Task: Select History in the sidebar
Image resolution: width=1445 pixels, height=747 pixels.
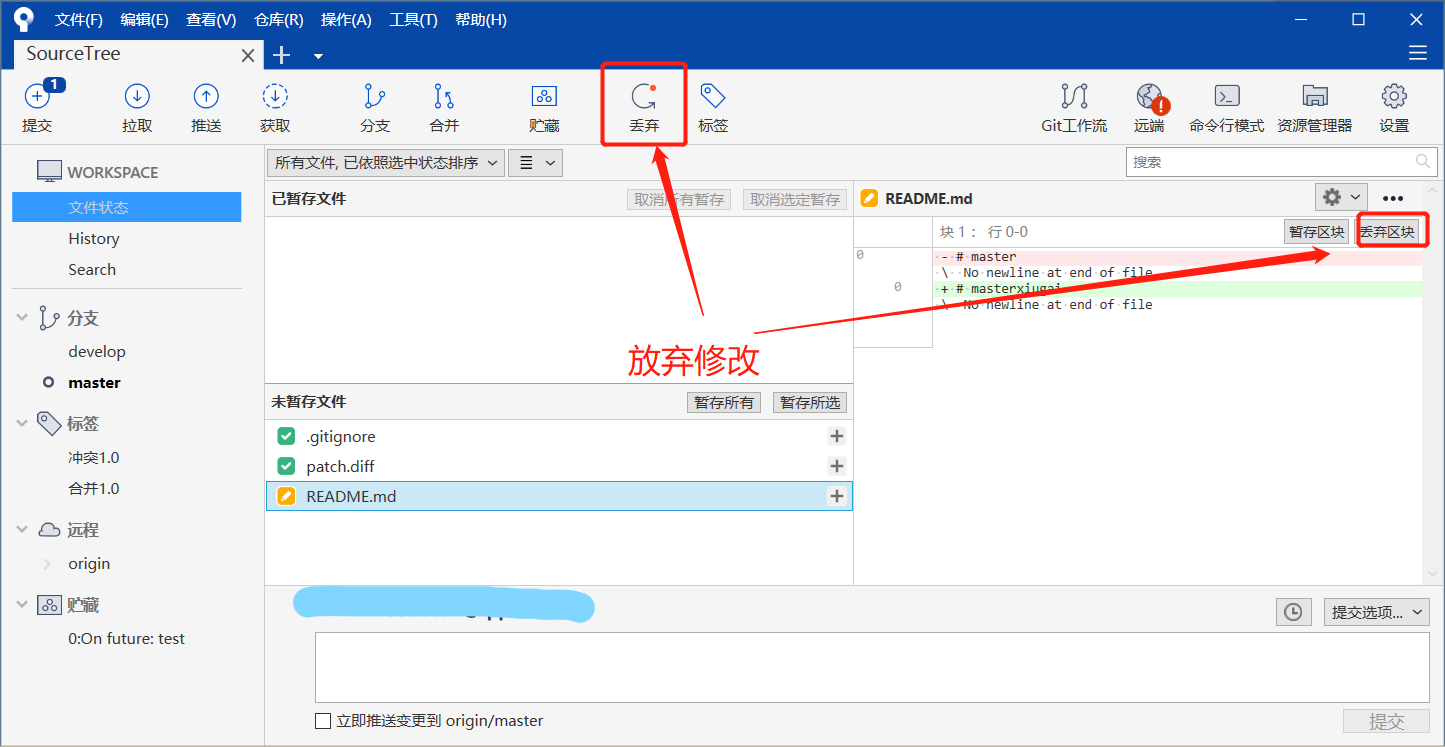Action: [x=94, y=238]
